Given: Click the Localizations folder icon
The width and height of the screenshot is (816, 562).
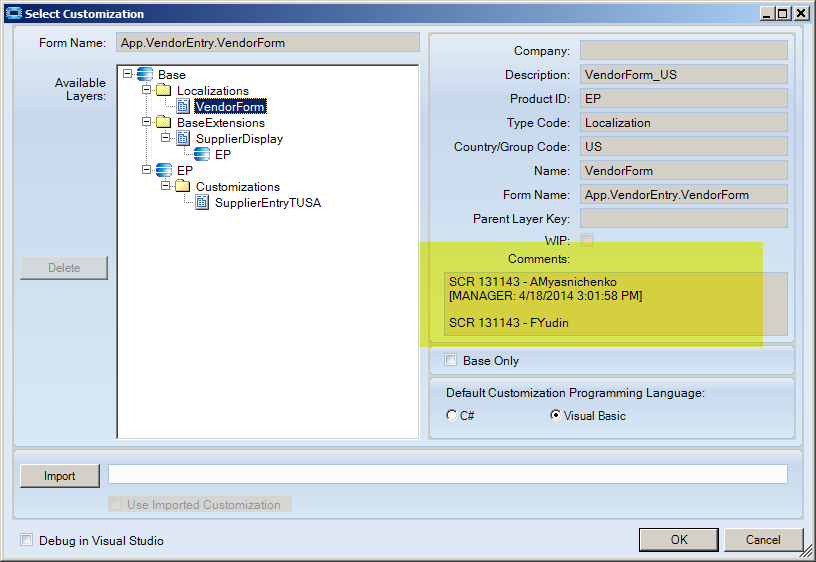Looking at the screenshot, I should point(163,90).
